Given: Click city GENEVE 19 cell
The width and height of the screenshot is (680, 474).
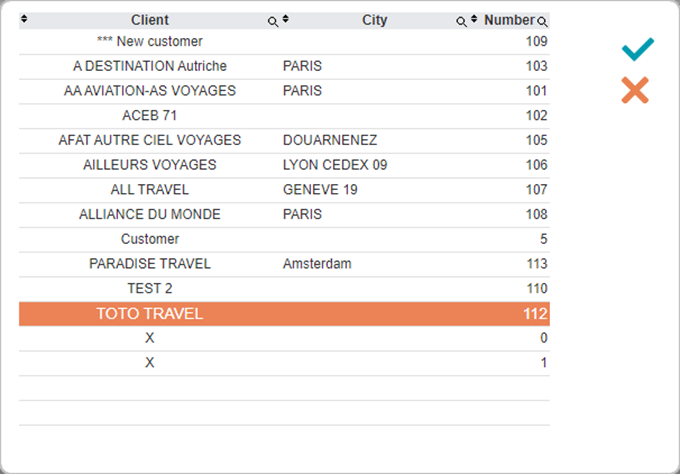Looking at the screenshot, I should (320, 190).
